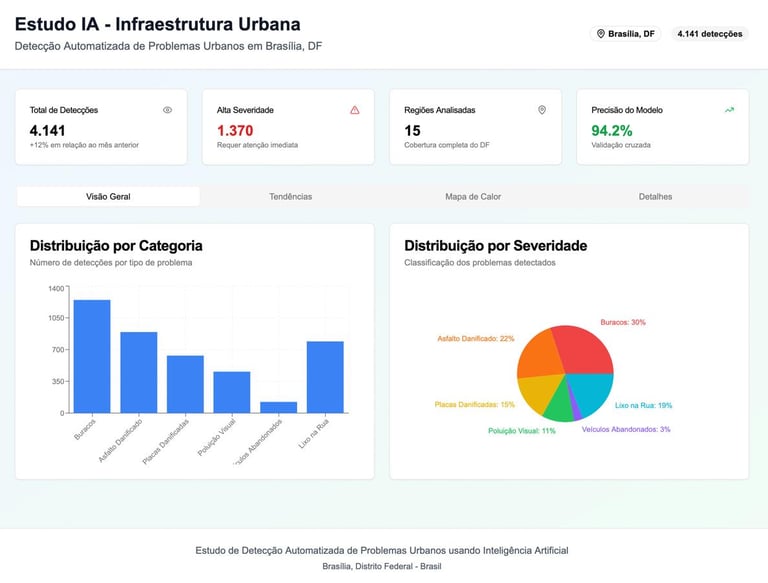Click 'Validação cruzada' text

pos(621,145)
